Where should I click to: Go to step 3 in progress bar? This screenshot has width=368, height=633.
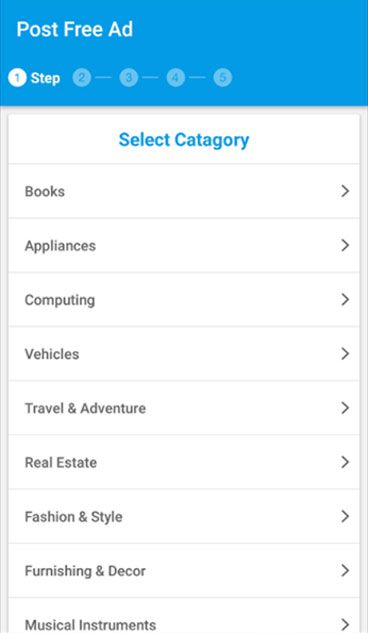click(x=129, y=78)
